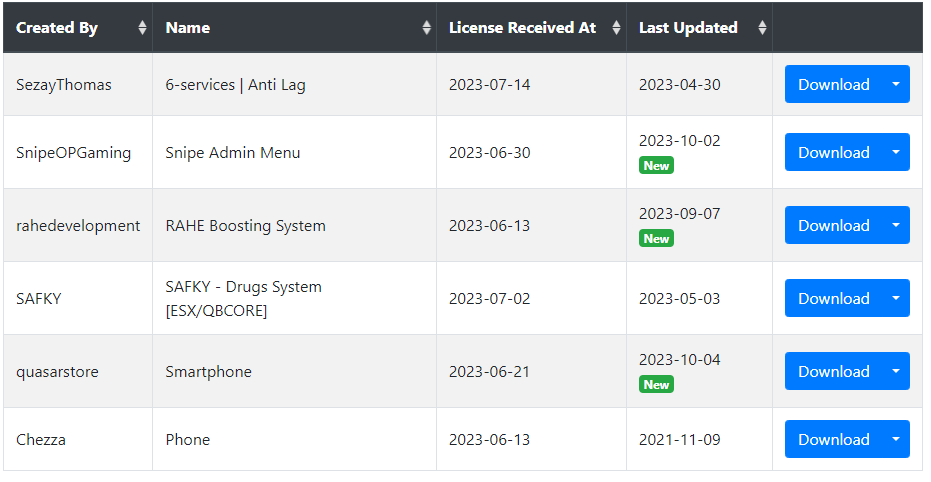Sort by Last Updated arrows
Image resolution: width=931 pixels, height=482 pixels.
[x=762, y=27]
